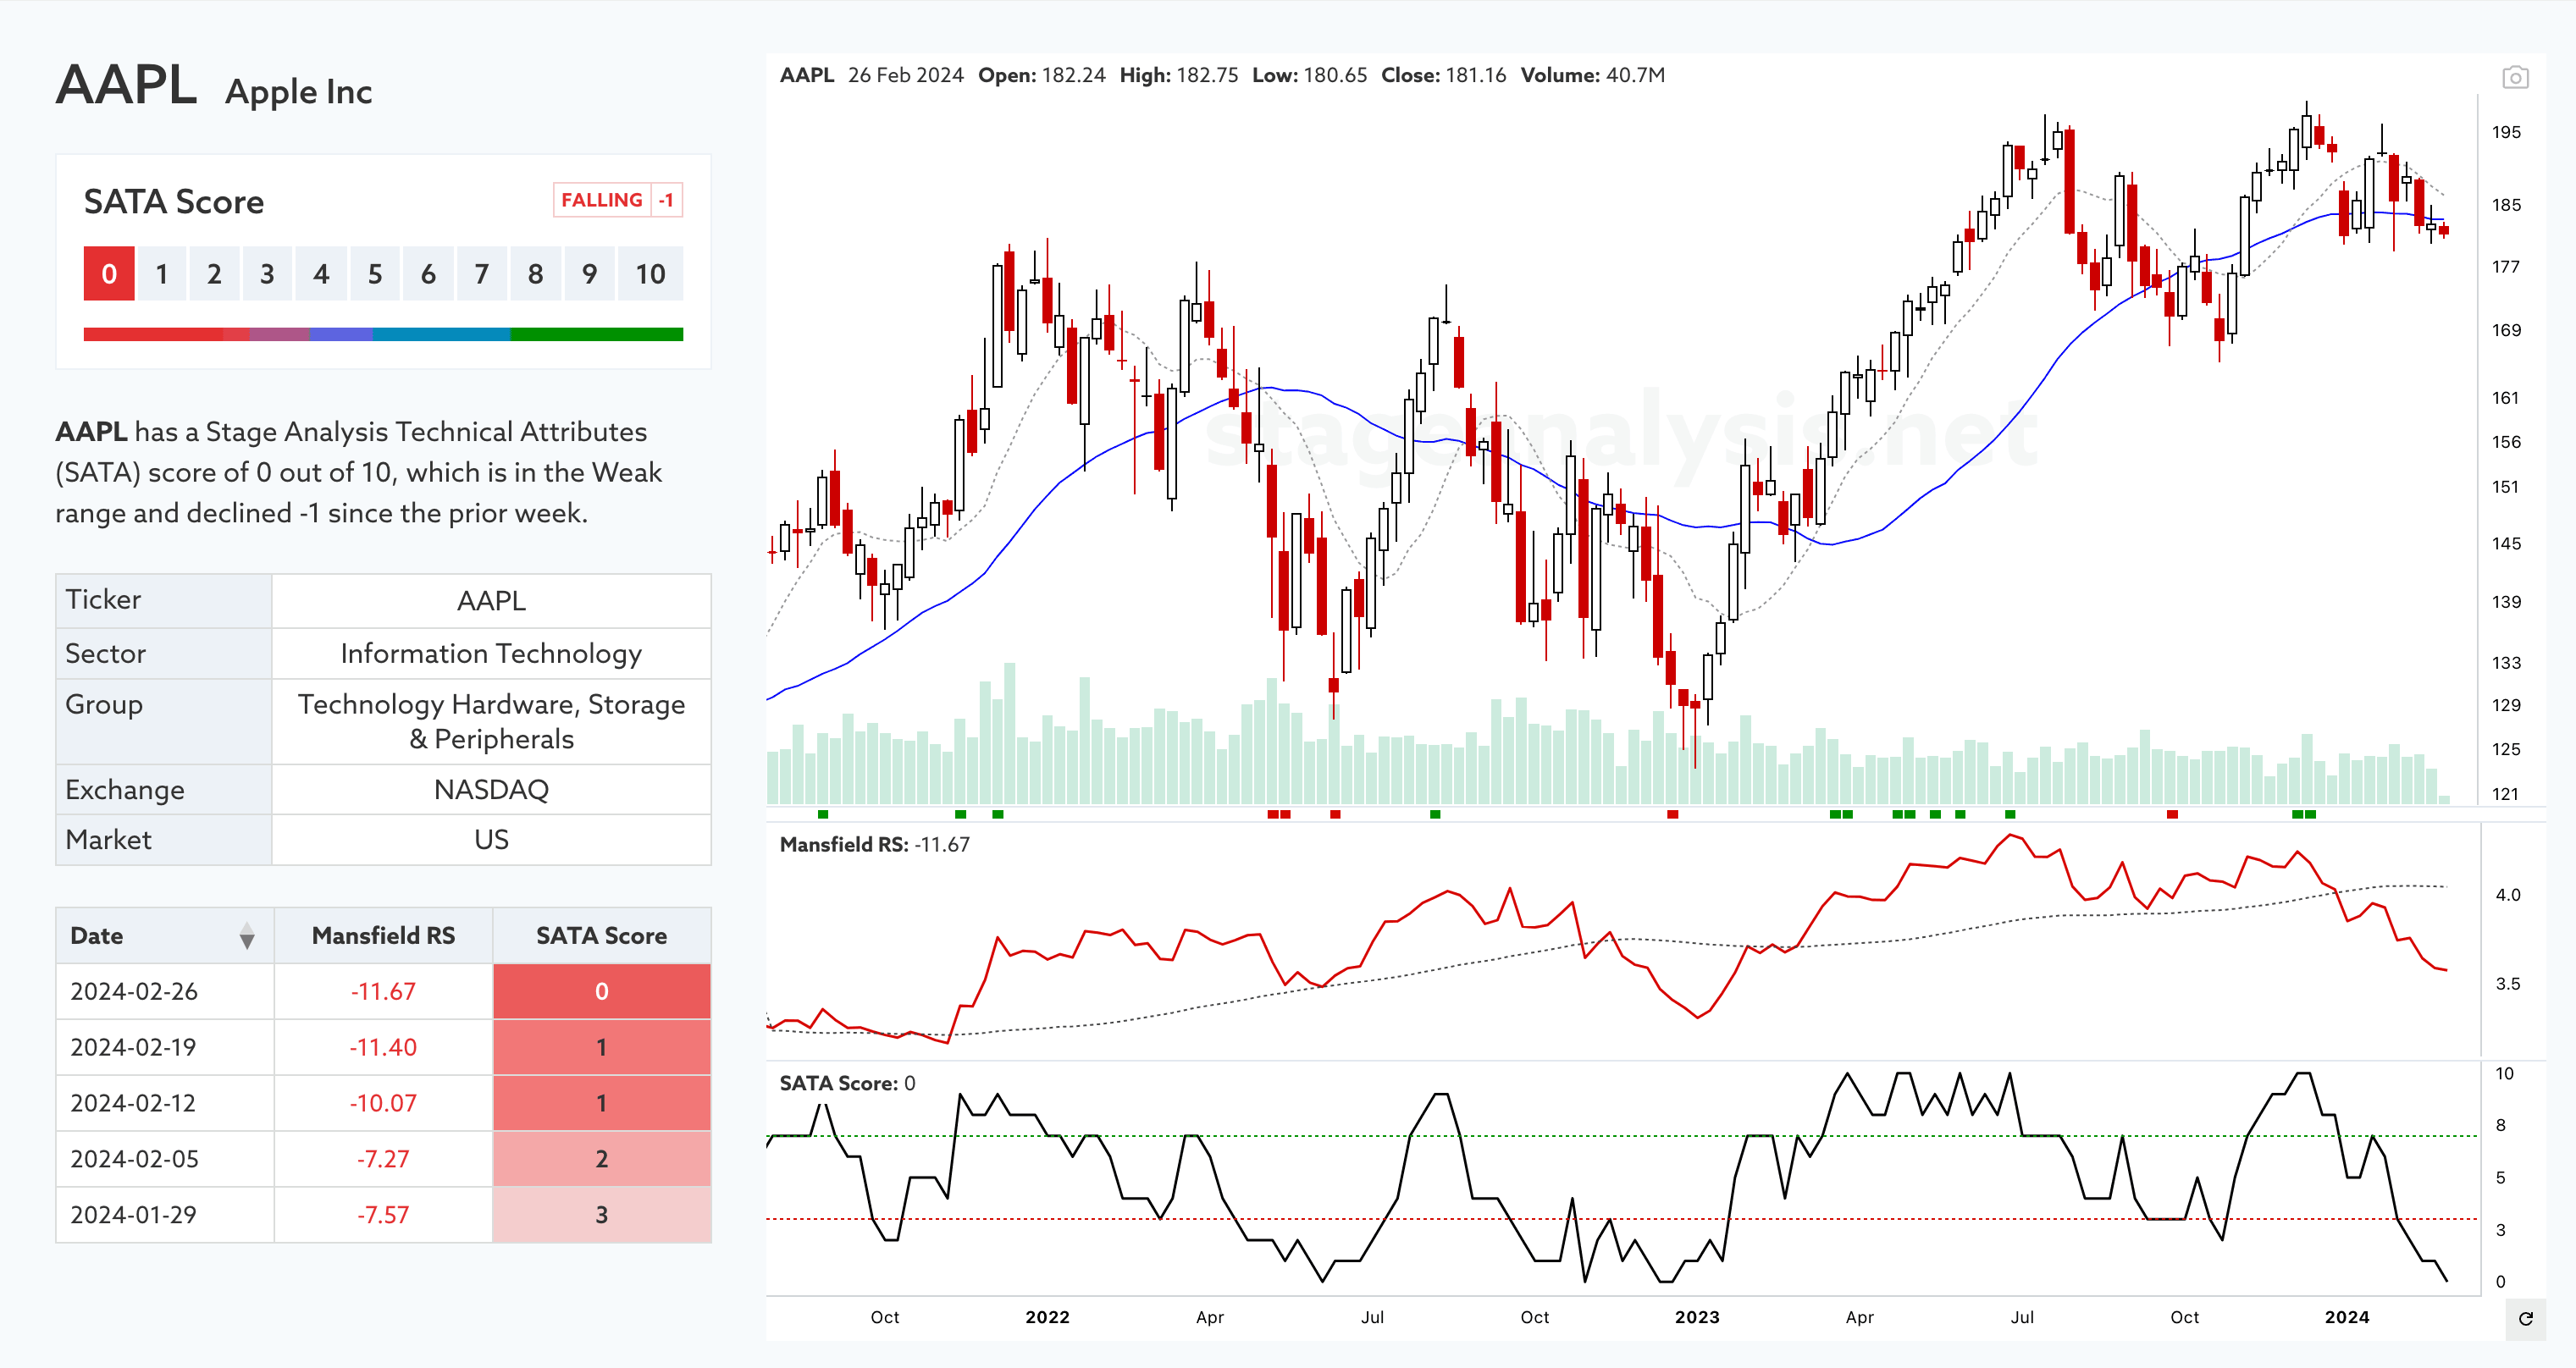Viewport: 2576px width, 1368px height.
Task: Click the date 2024-02-12 in the table
Action: pyautogui.click(x=133, y=1103)
